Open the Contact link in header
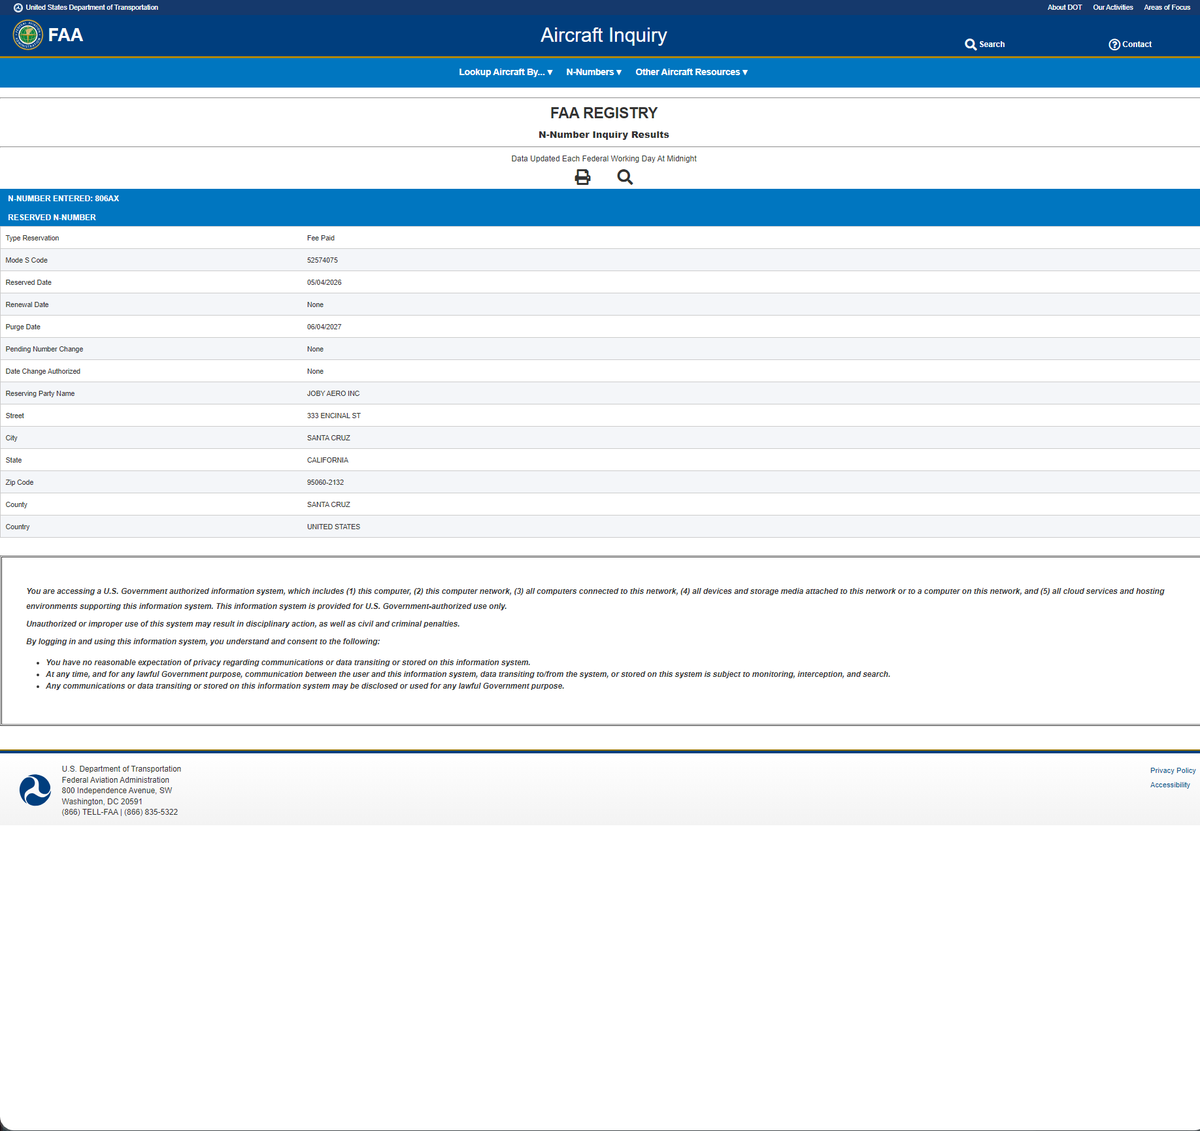 point(1130,44)
